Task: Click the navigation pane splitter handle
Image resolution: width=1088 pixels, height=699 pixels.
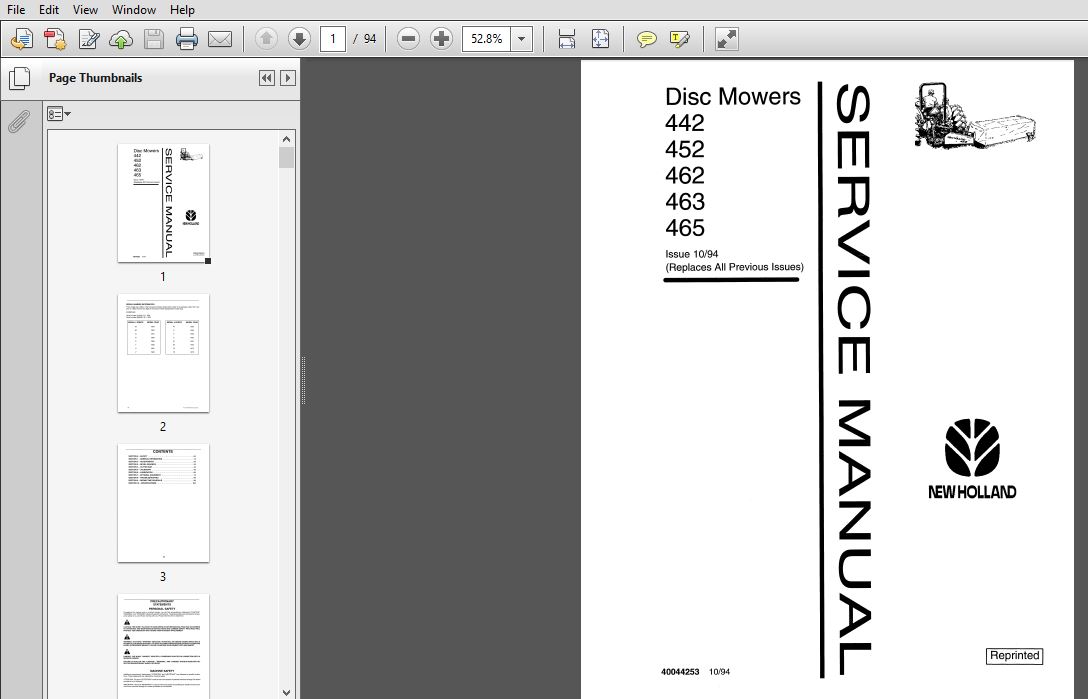Action: (x=303, y=380)
